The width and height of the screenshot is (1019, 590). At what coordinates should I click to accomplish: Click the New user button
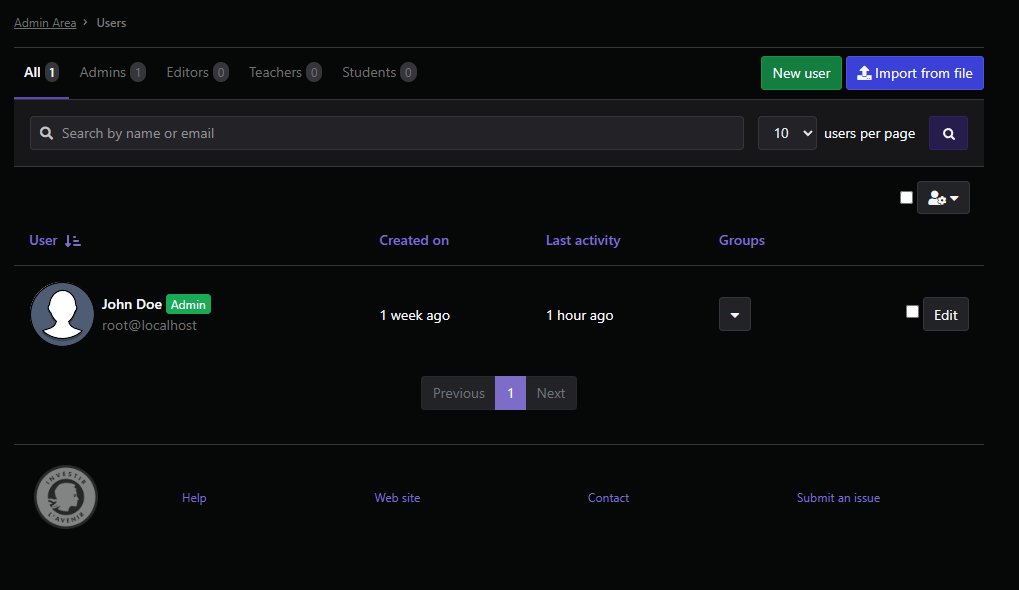point(801,73)
